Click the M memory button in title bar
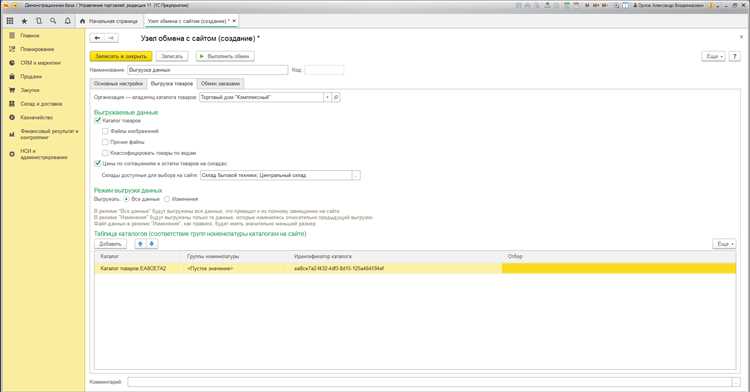This screenshot has height=392, width=750. point(587,5)
